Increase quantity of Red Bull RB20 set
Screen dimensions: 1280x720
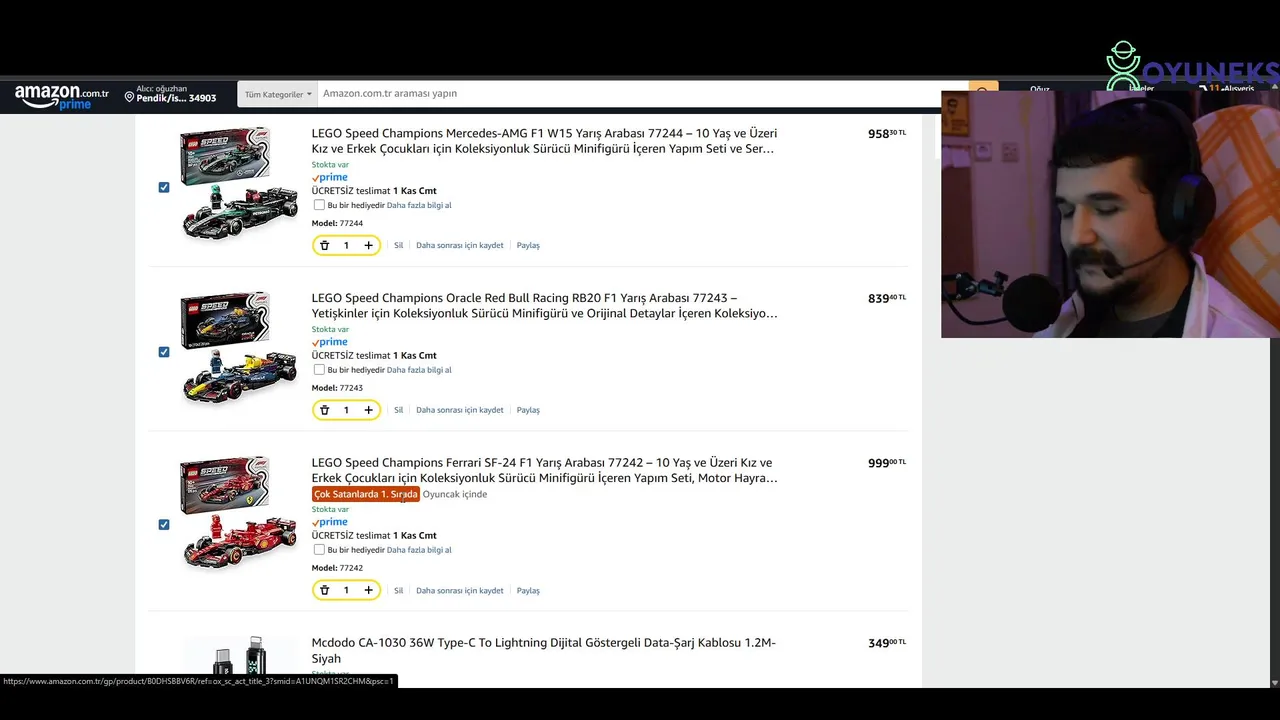368,410
